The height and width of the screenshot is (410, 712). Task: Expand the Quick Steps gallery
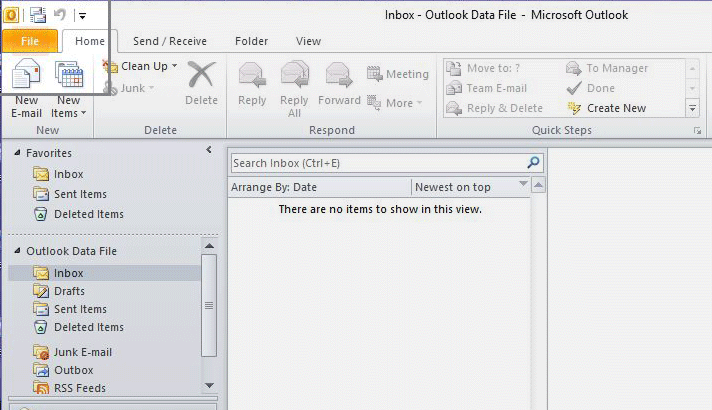692,108
